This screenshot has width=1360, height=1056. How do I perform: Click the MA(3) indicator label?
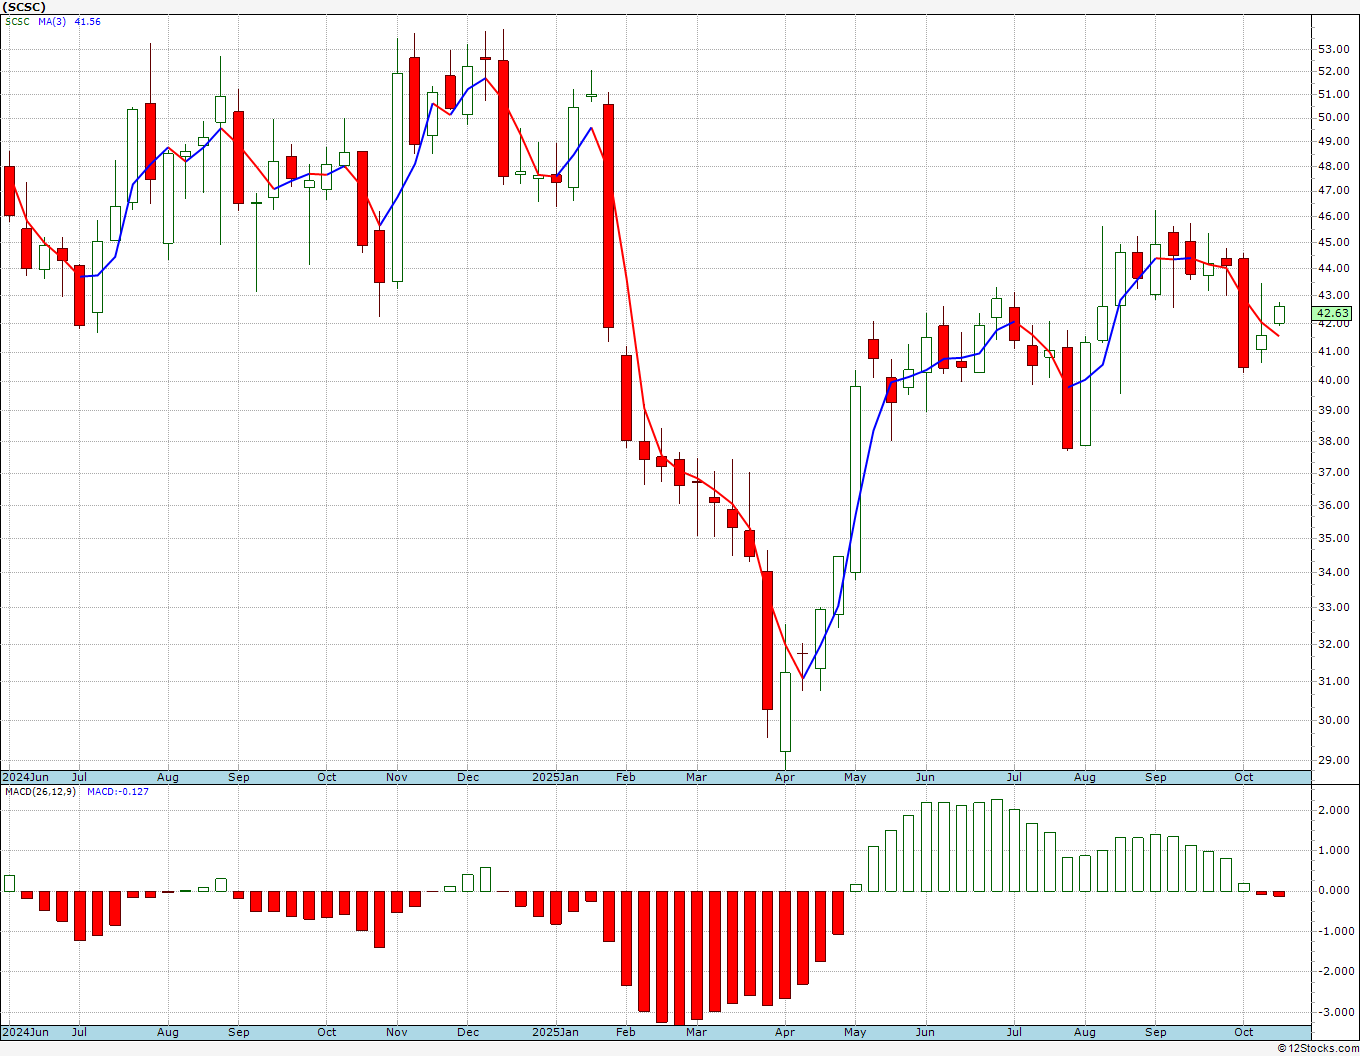[x=52, y=22]
